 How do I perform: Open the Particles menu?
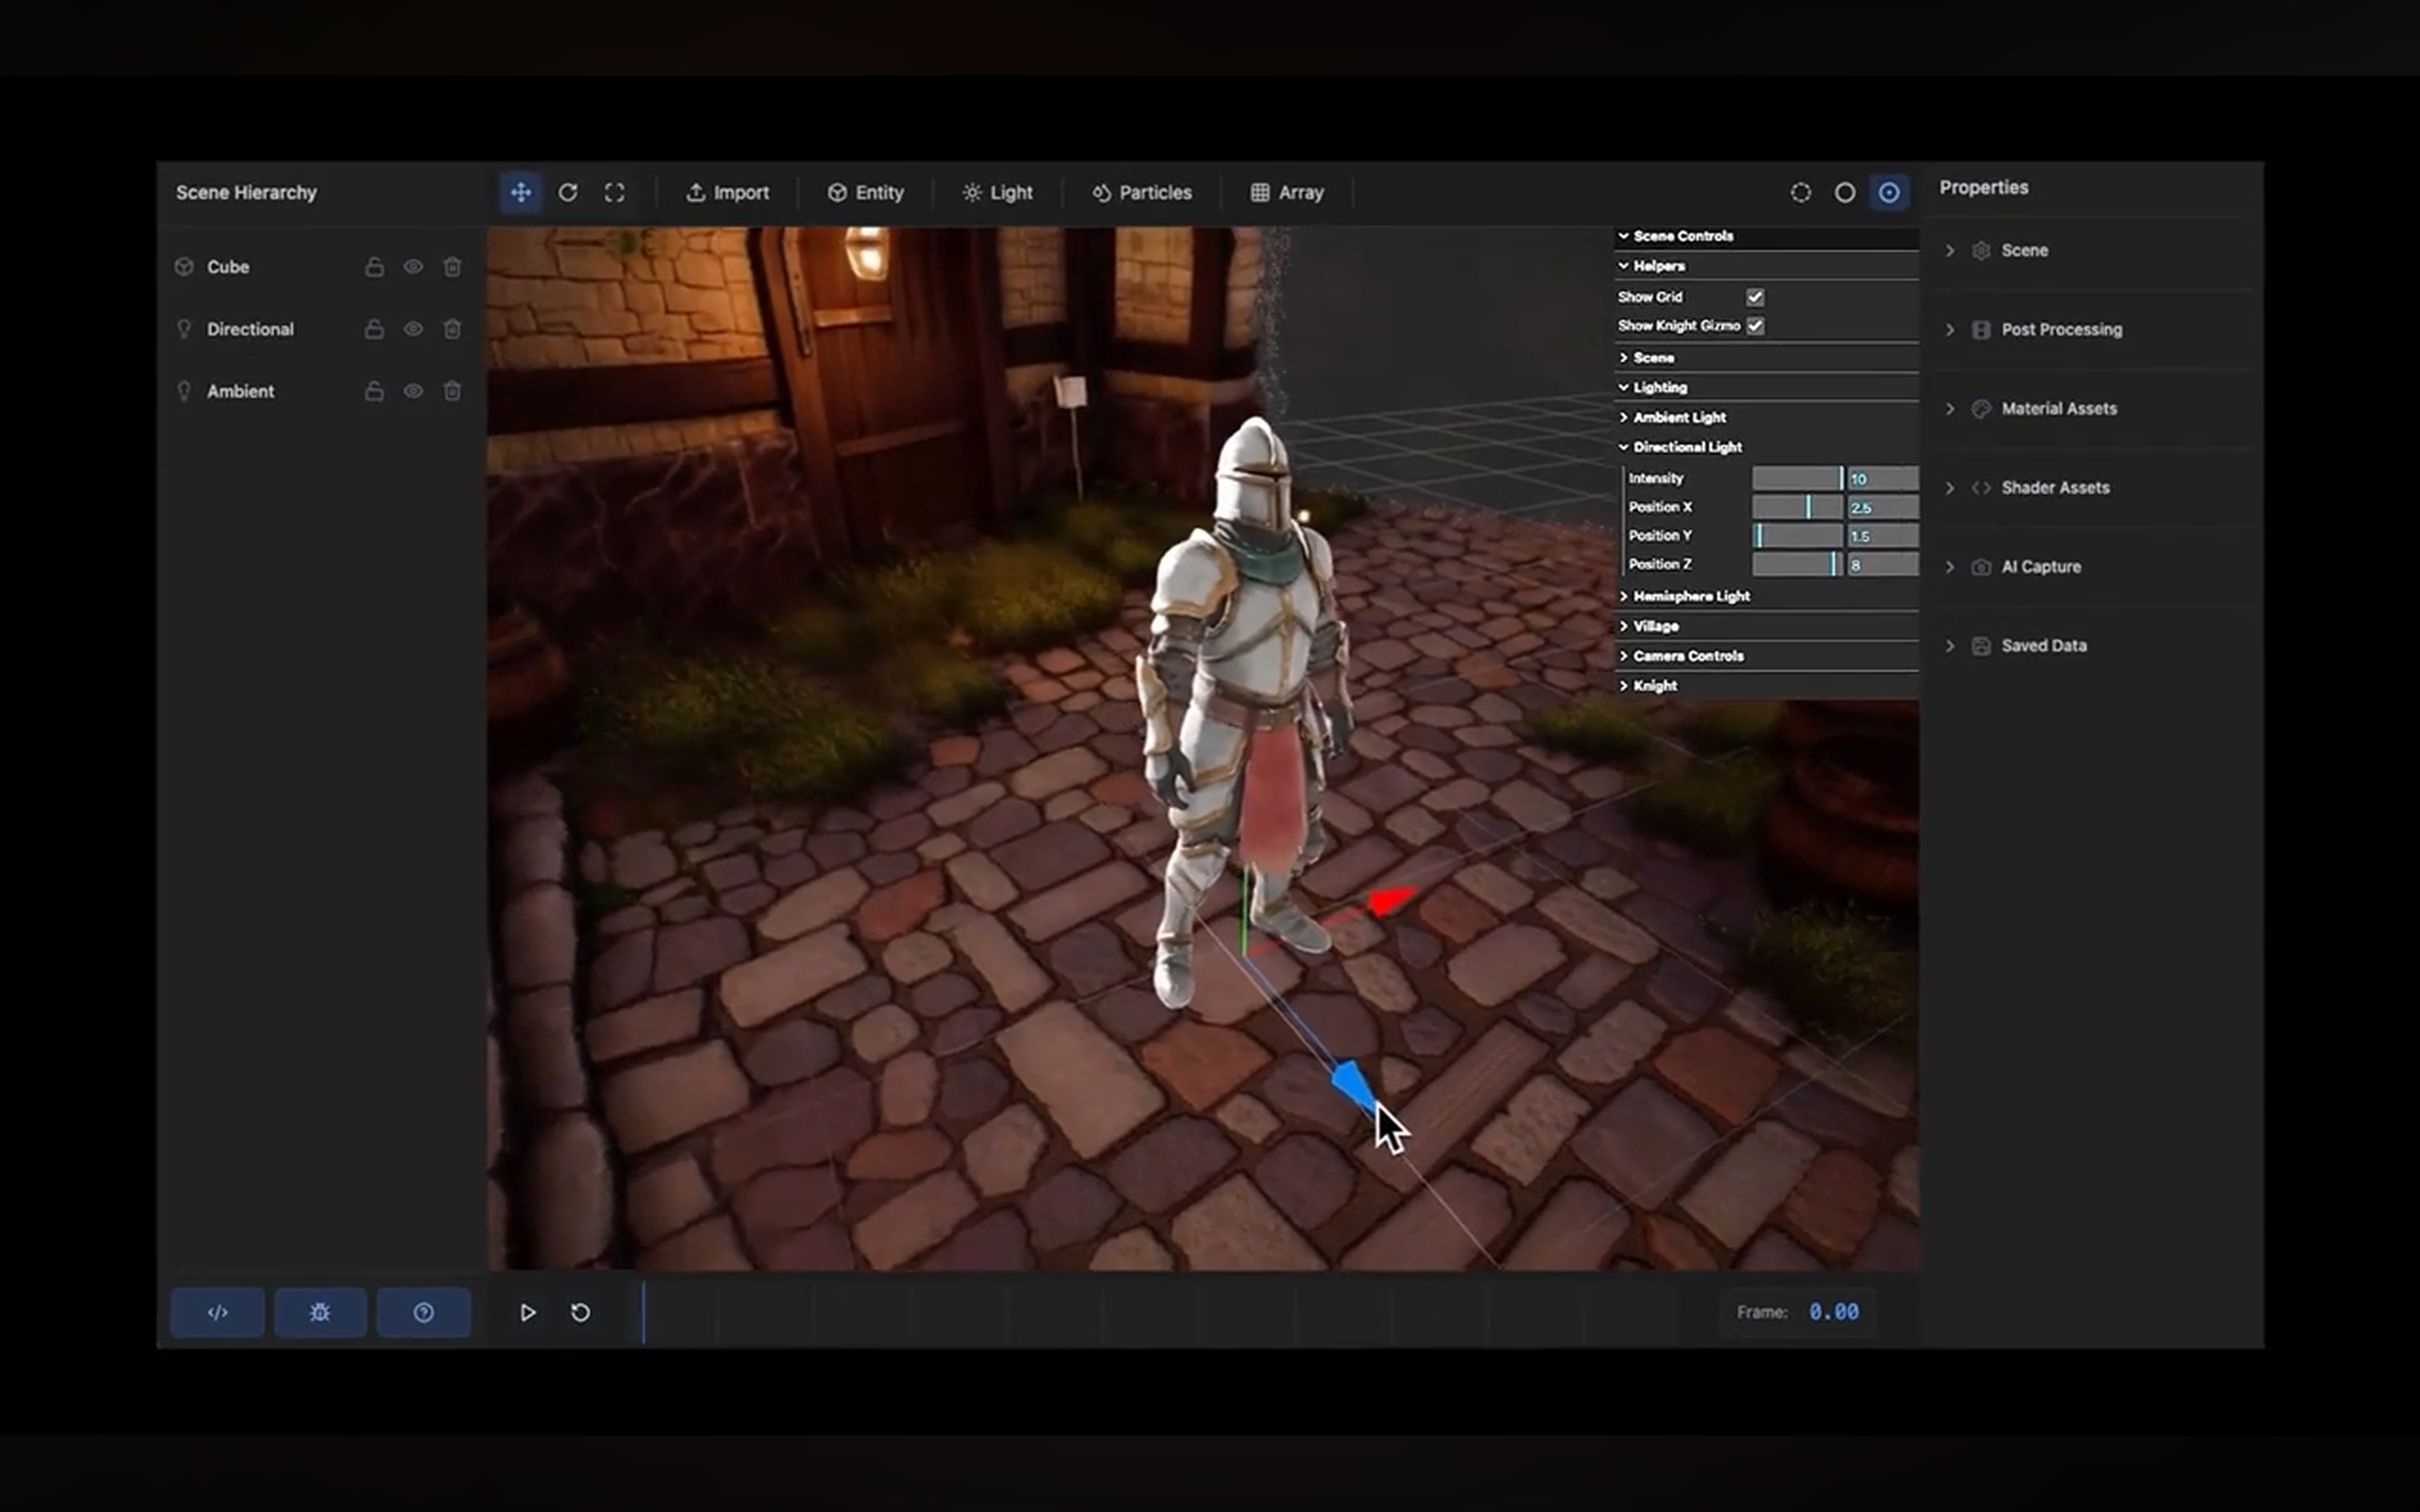1142,192
